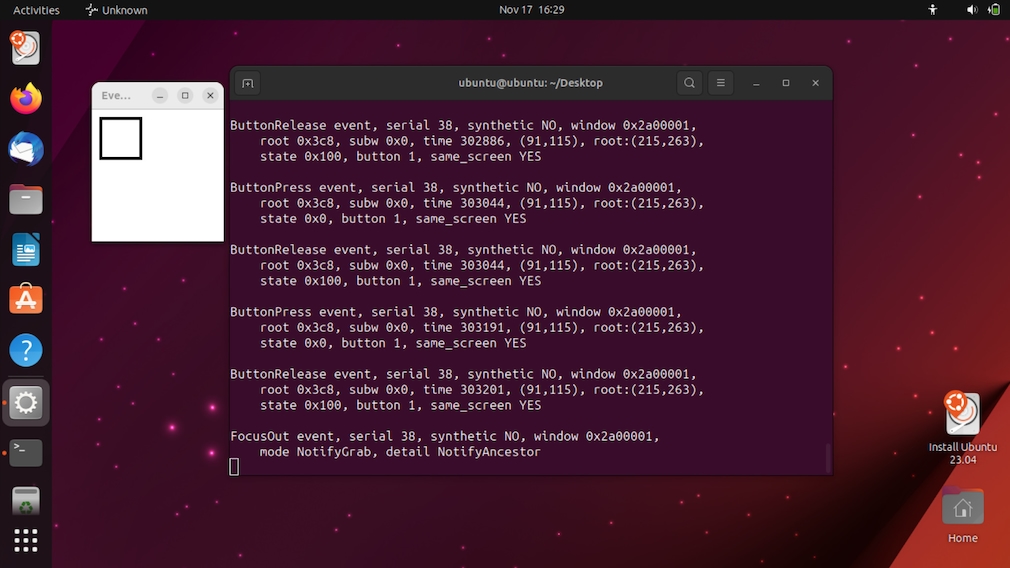The image size is (1010, 568).
Task: Open the clock showing Nov 17 16:29
Action: pyautogui.click(x=531, y=10)
